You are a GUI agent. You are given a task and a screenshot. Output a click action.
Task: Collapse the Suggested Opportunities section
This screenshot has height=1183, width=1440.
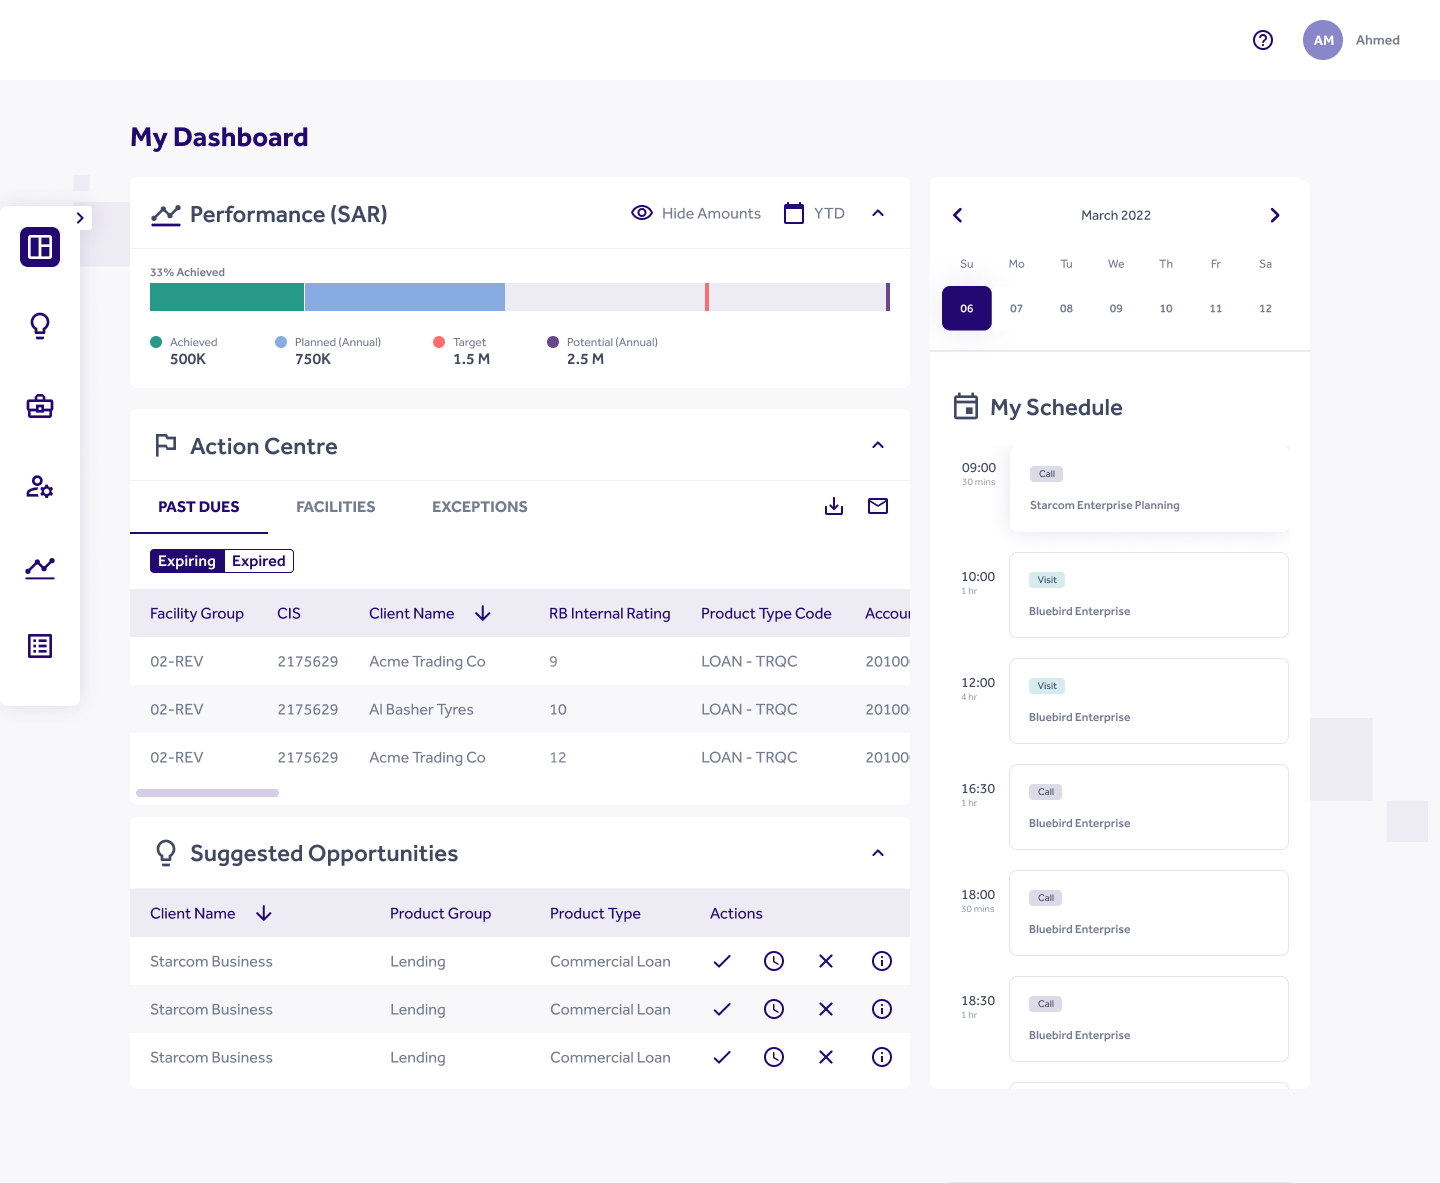point(878,853)
